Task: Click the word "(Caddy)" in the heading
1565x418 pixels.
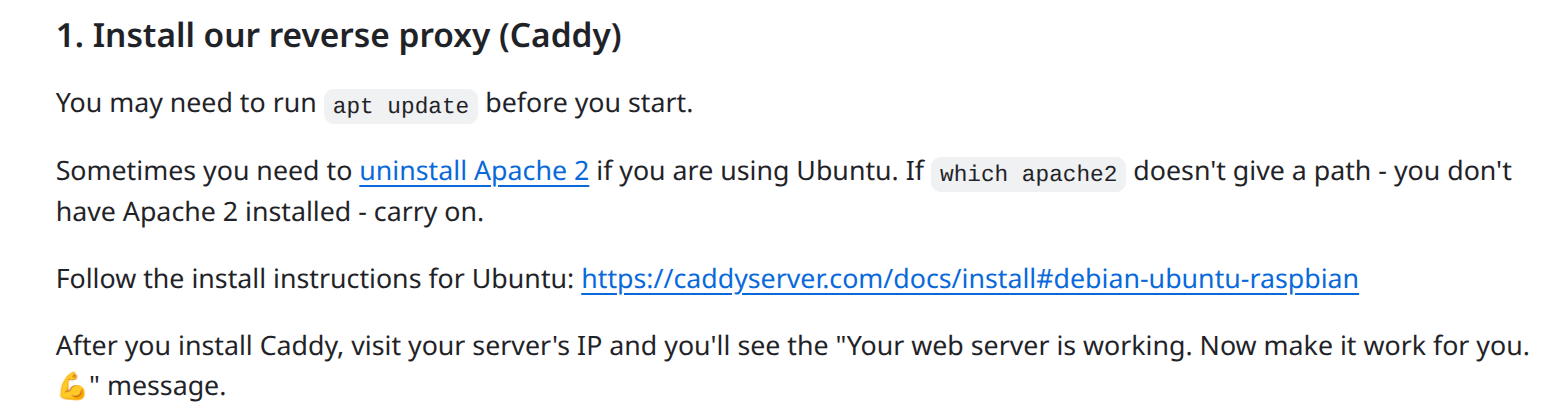Action: pyautogui.click(x=560, y=38)
